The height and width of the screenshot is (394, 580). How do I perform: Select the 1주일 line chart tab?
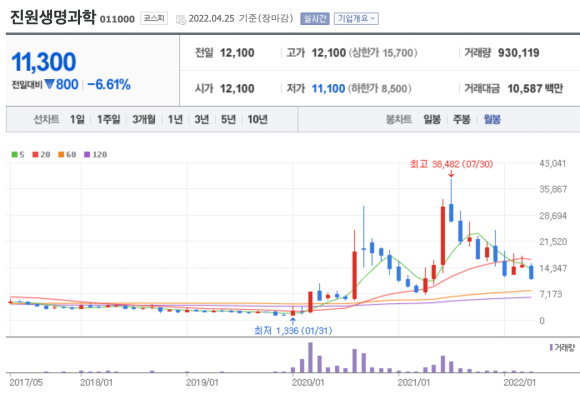coord(108,119)
